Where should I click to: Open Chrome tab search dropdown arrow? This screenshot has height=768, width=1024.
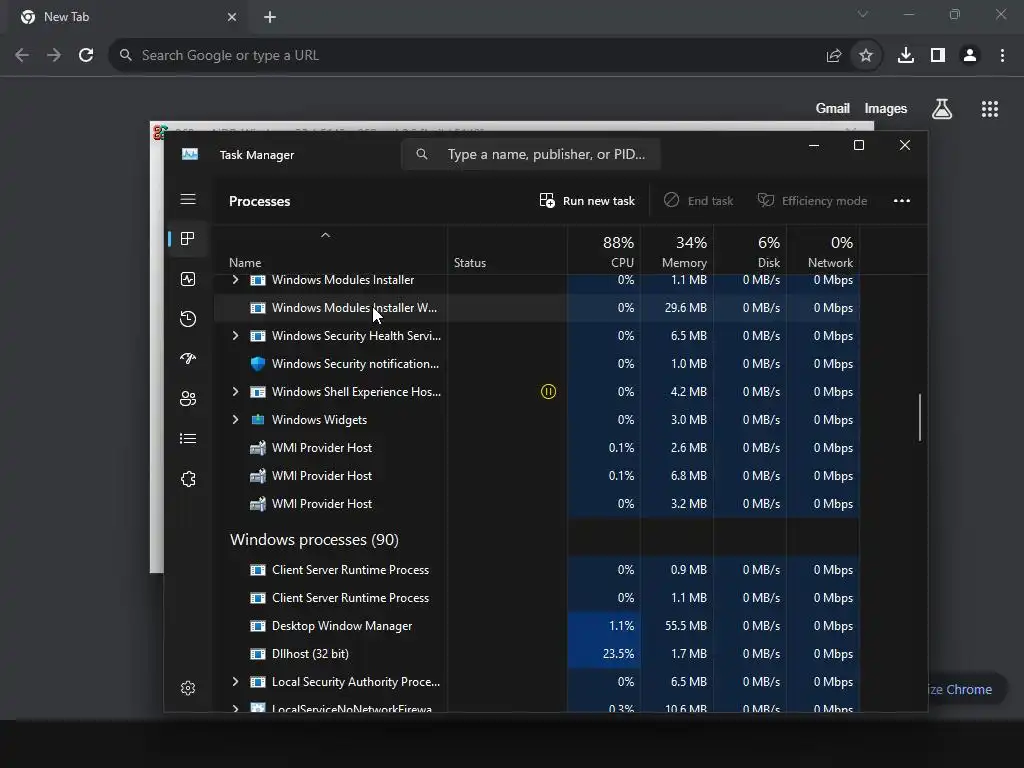863,14
